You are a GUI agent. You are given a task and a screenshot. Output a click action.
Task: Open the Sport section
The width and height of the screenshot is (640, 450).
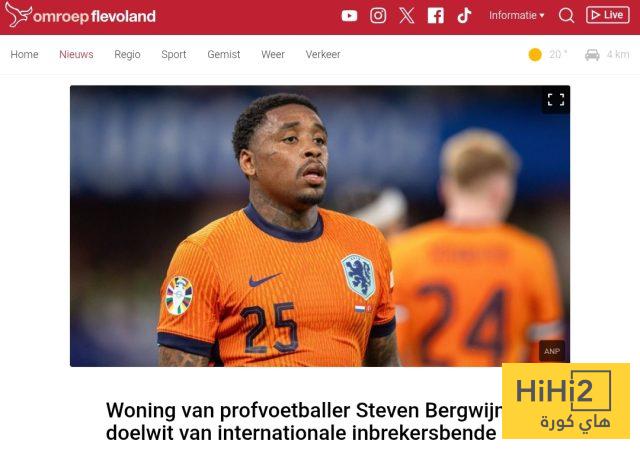pyautogui.click(x=174, y=54)
